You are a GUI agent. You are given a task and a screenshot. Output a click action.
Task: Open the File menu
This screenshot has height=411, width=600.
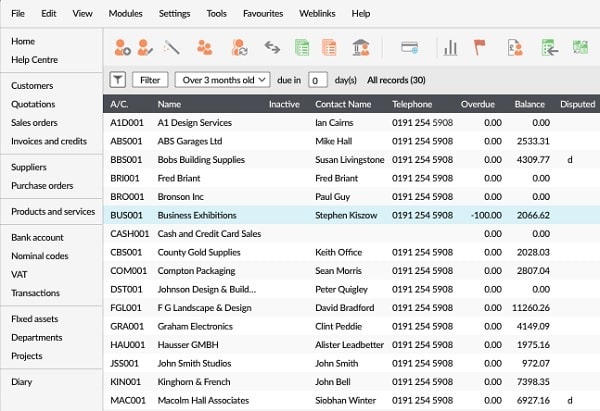coord(18,13)
